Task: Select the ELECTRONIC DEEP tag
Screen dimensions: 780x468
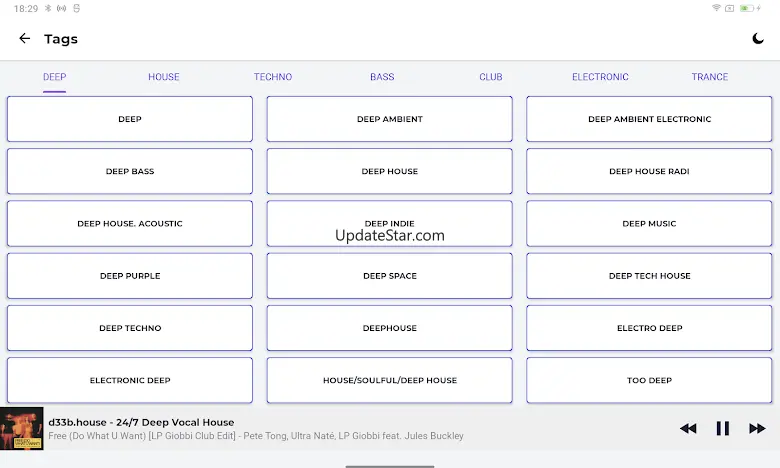Action: [130, 380]
